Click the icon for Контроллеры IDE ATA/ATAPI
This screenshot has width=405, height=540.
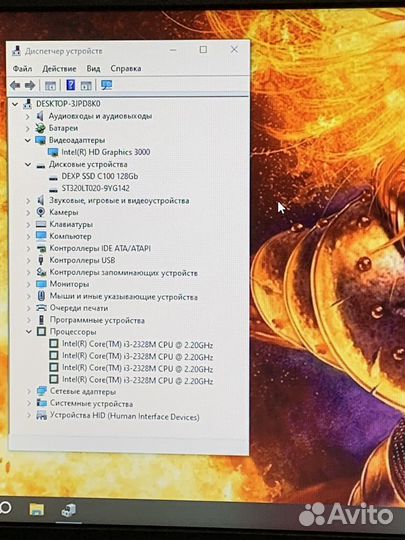(41, 248)
